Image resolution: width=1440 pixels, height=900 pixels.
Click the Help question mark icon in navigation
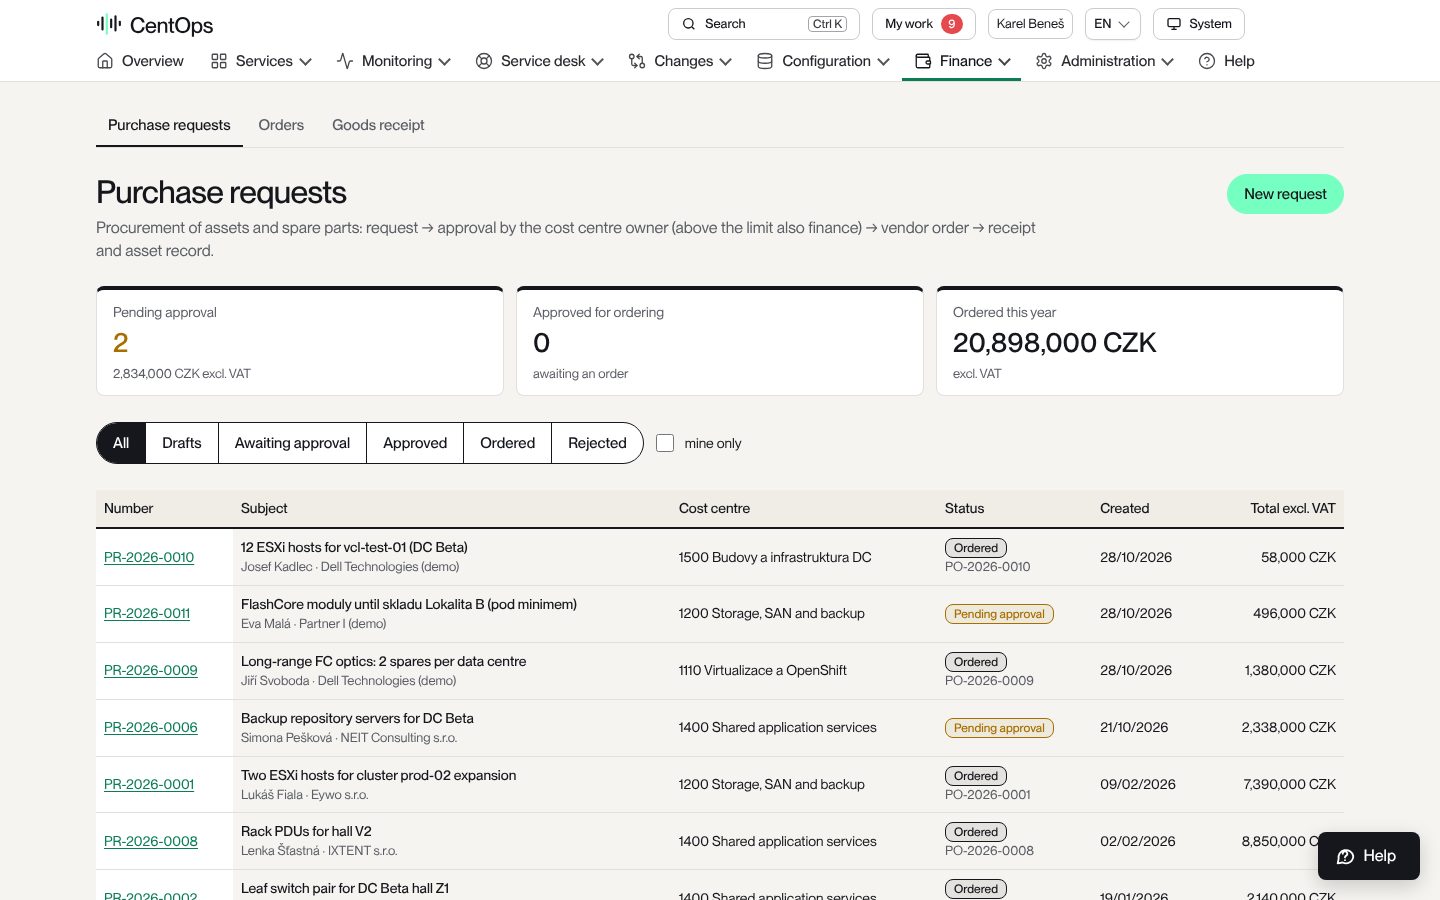(1207, 61)
